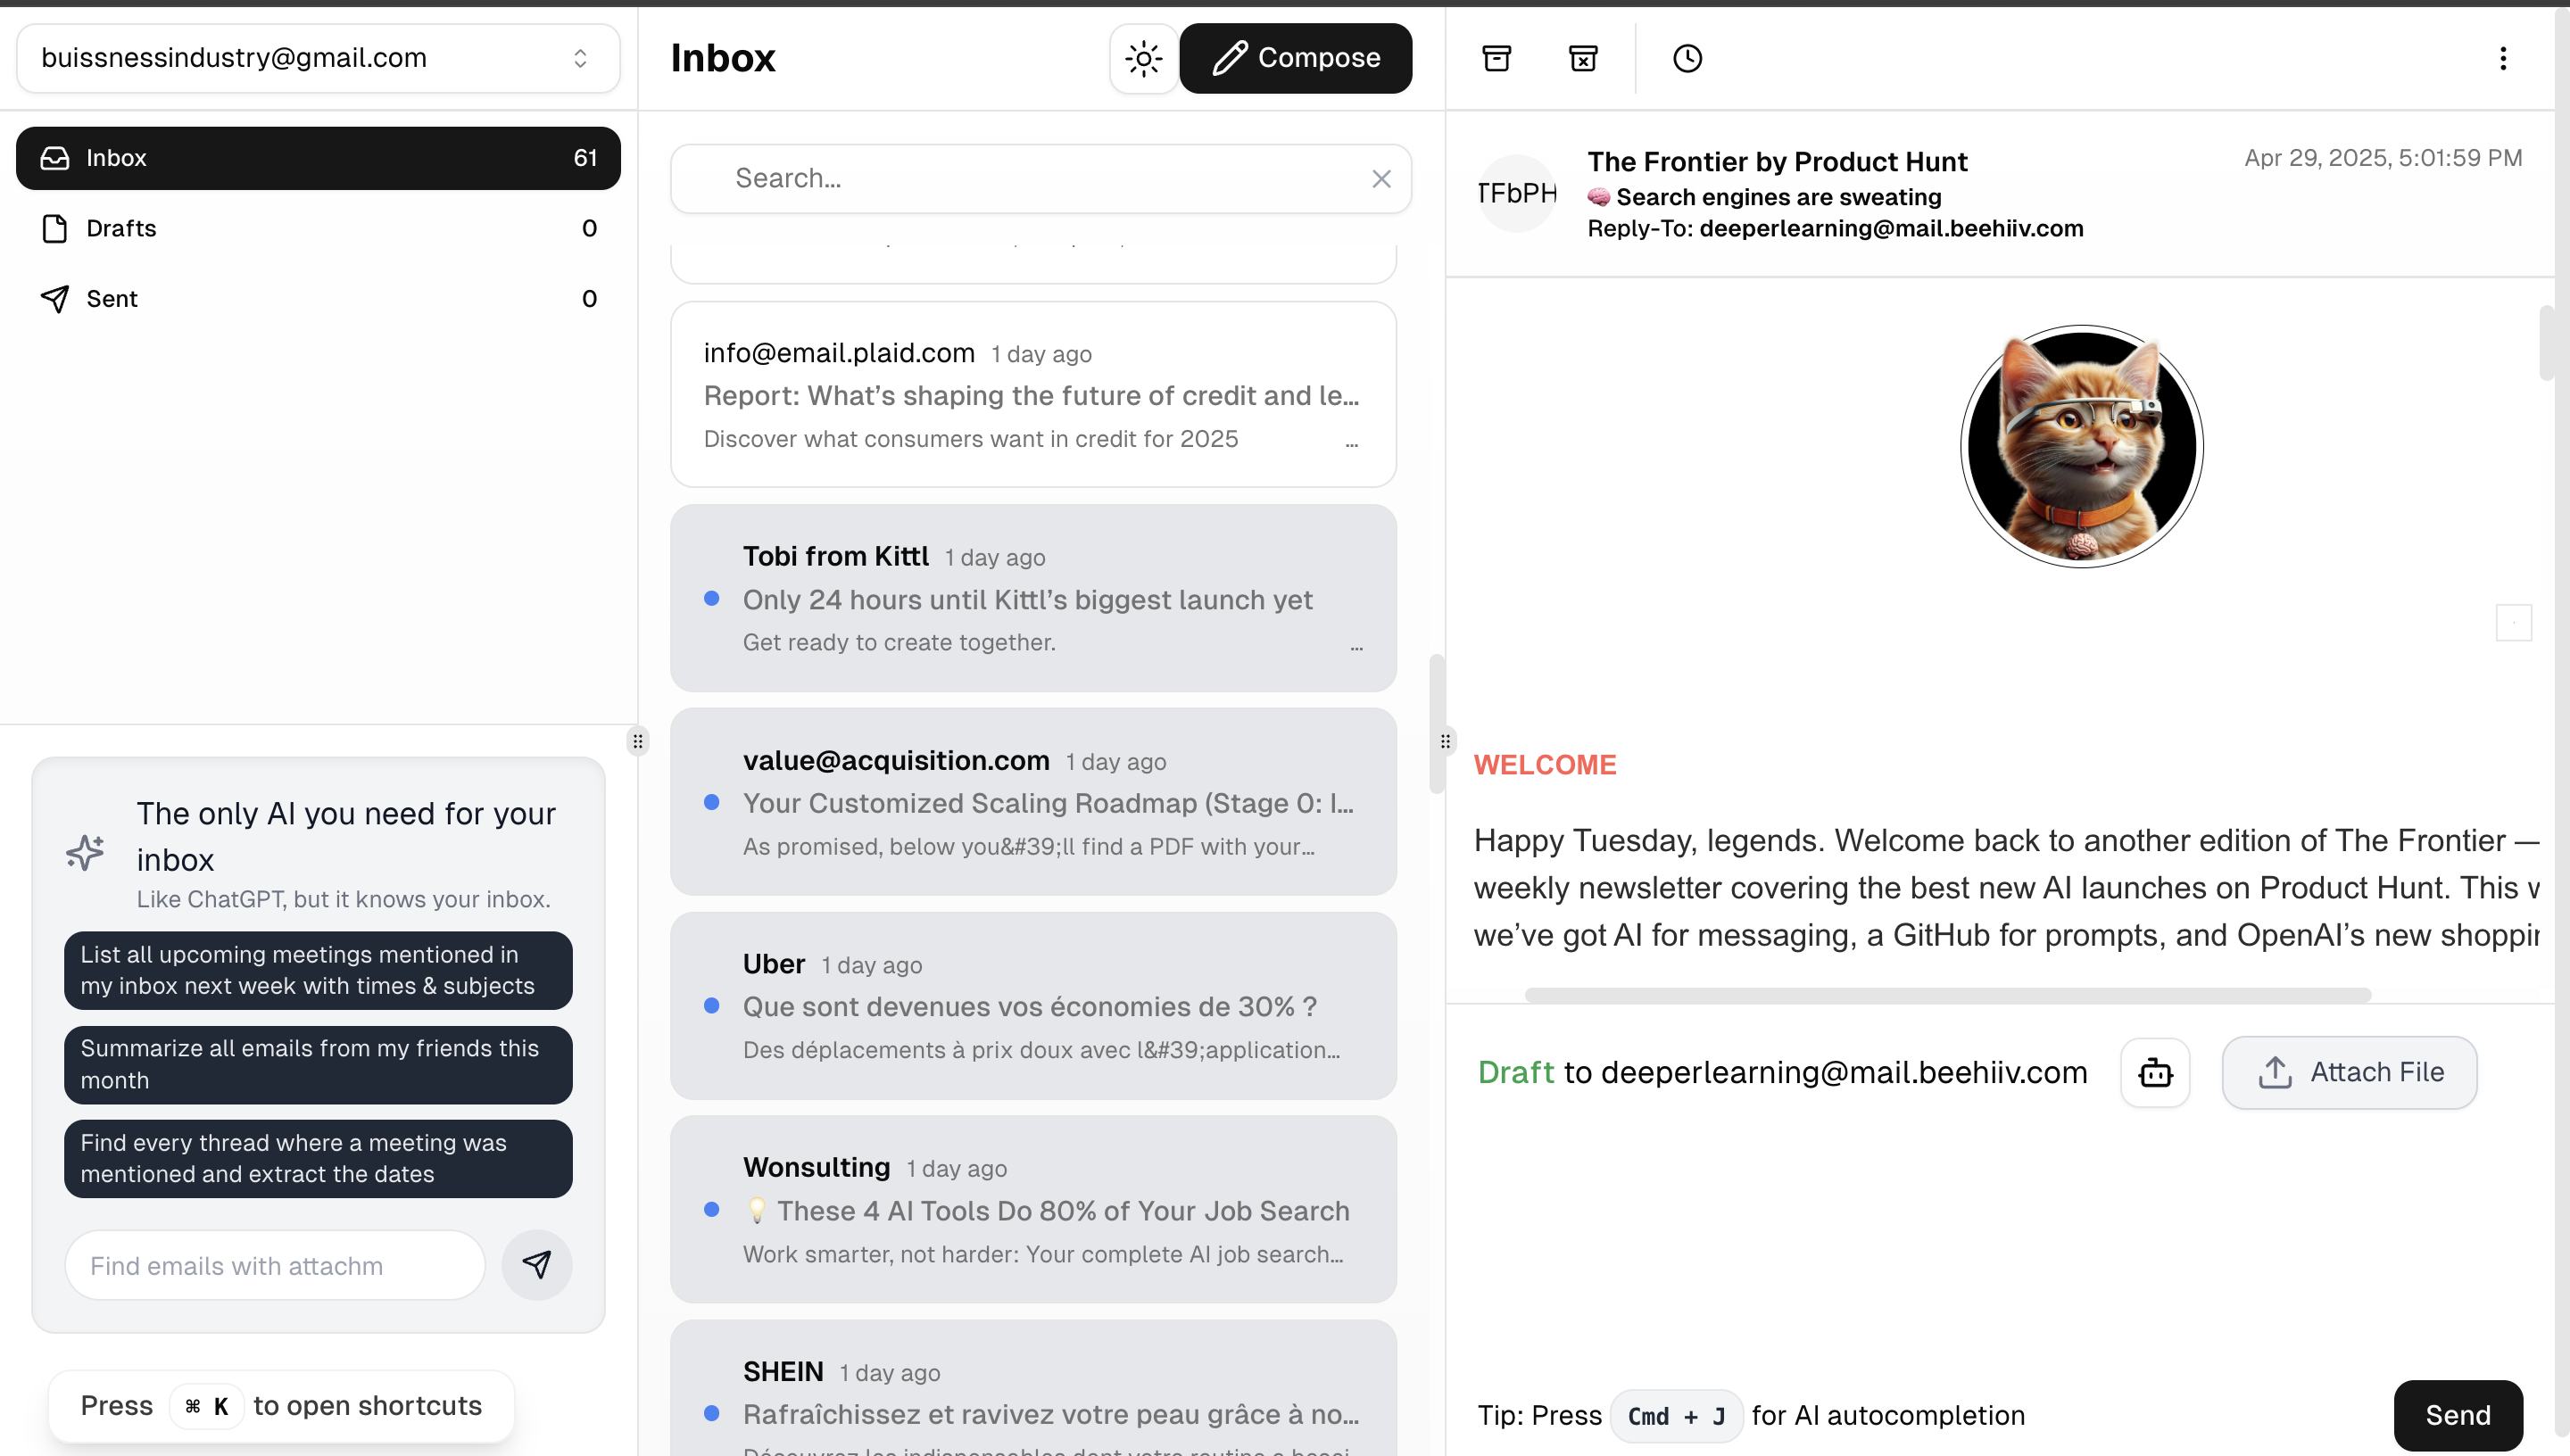The height and width of the screenshot is (1456, 2570).
Task: Click the paper plane send icon in AI chat
Action: [537, 1265]
